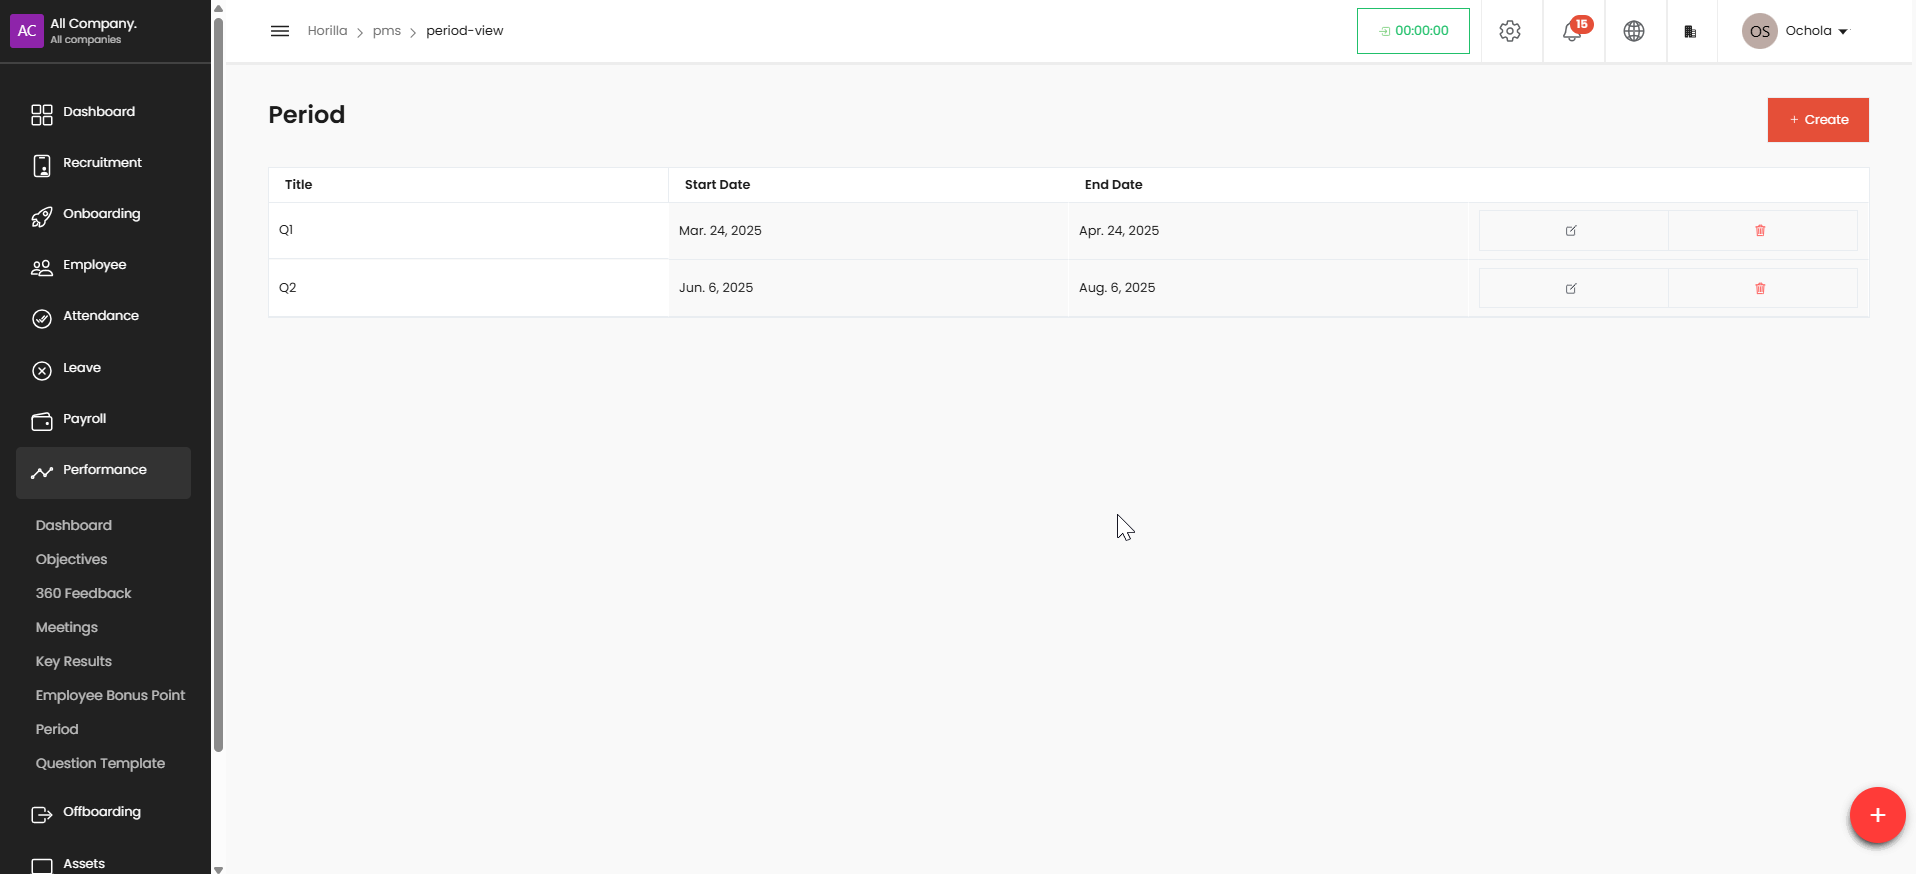This screenshot has height=874, width=1916.
Task: Open Question Template
Action: [100, 763]
